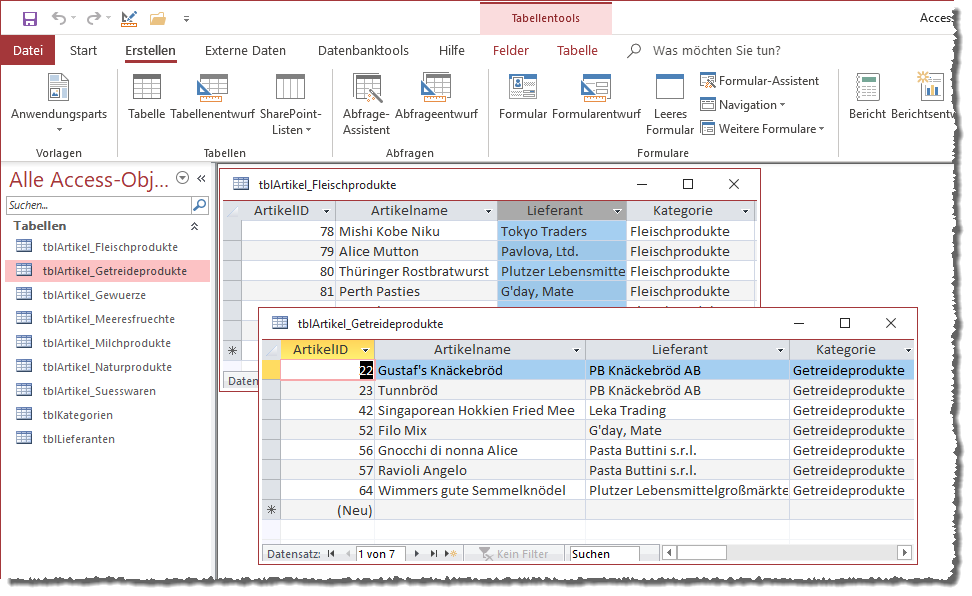Launch the Abfrage-Assistent
Viewport: 972px width, 596px height.
point(366,92)
